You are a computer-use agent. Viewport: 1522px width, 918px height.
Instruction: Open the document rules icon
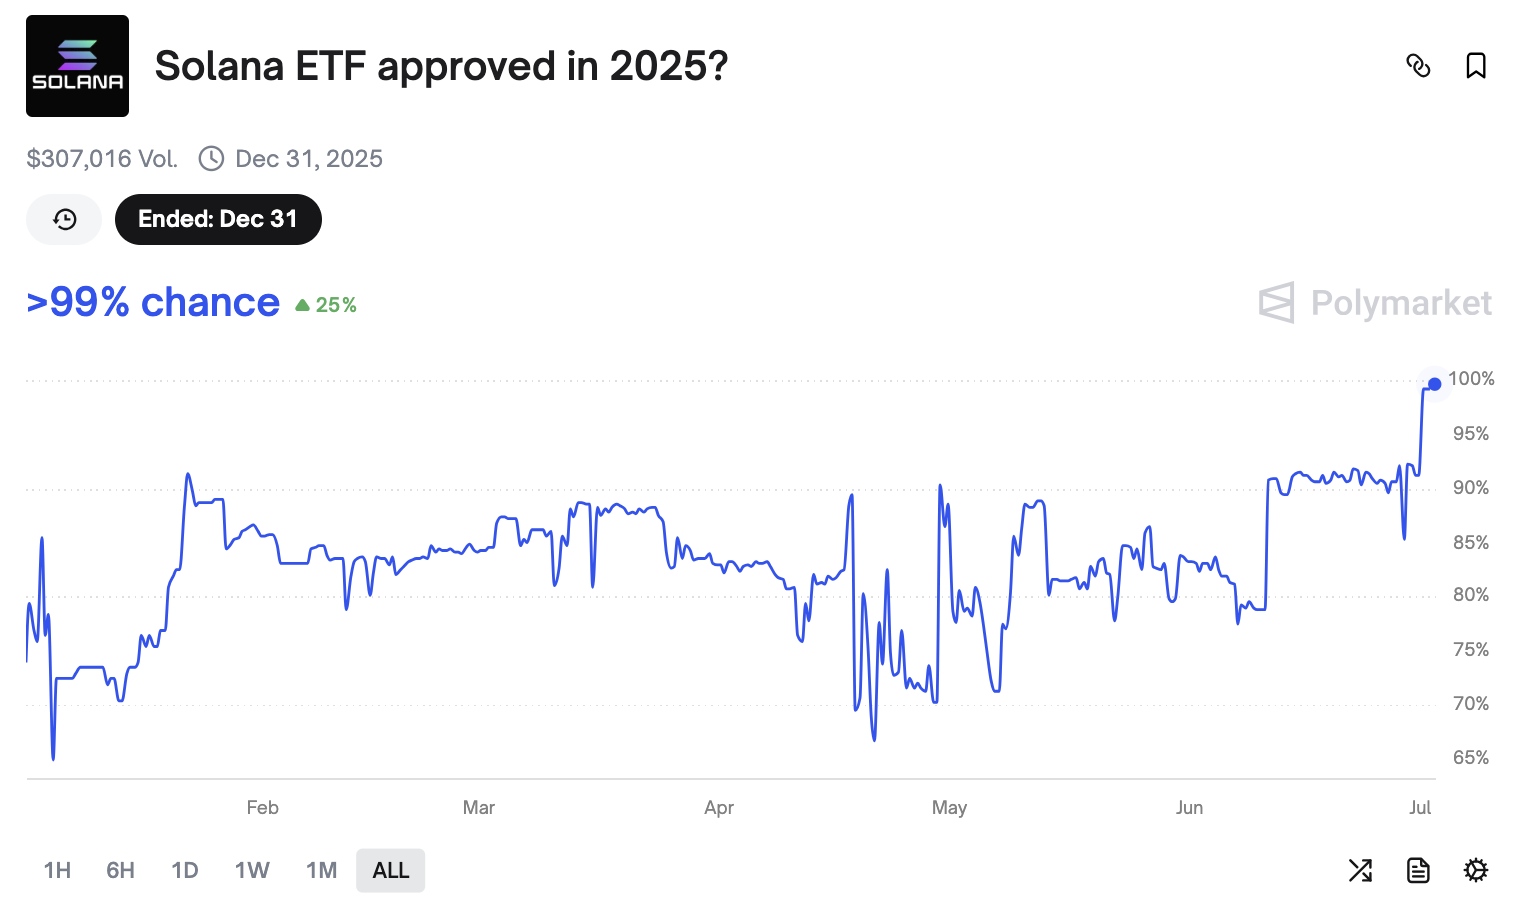(1418, 870)
